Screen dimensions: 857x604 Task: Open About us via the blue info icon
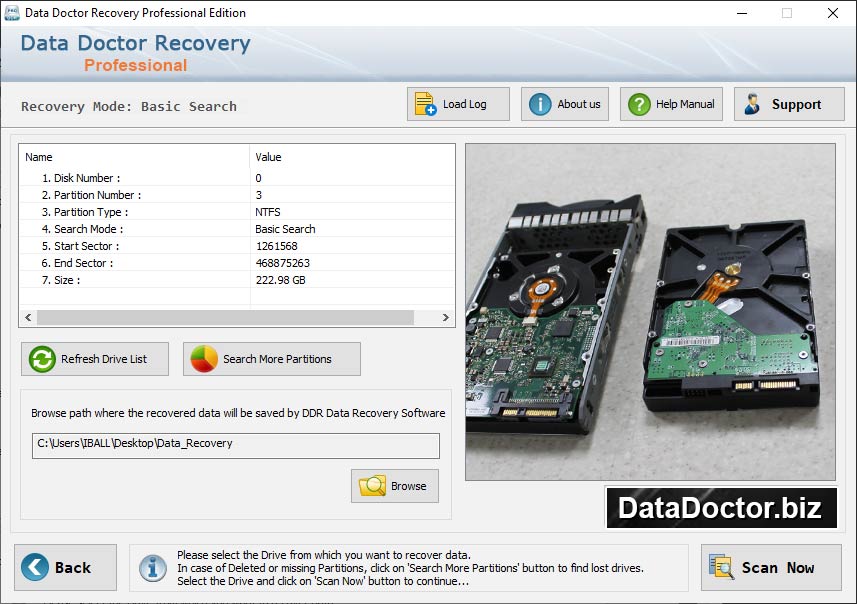pos(538,103)
